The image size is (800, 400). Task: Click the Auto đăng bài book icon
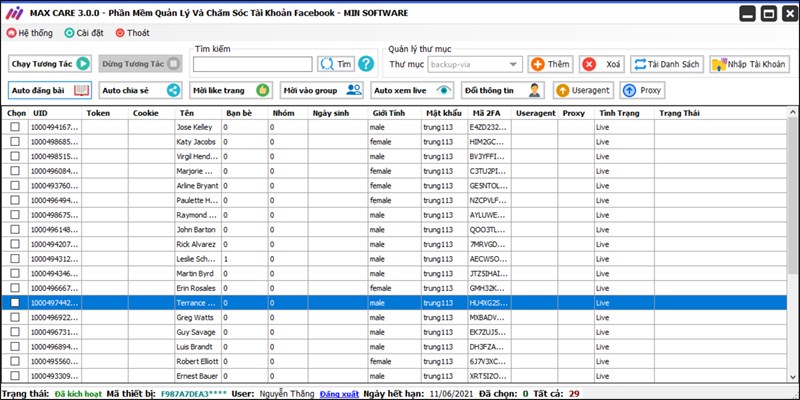(x=82, y=90)
